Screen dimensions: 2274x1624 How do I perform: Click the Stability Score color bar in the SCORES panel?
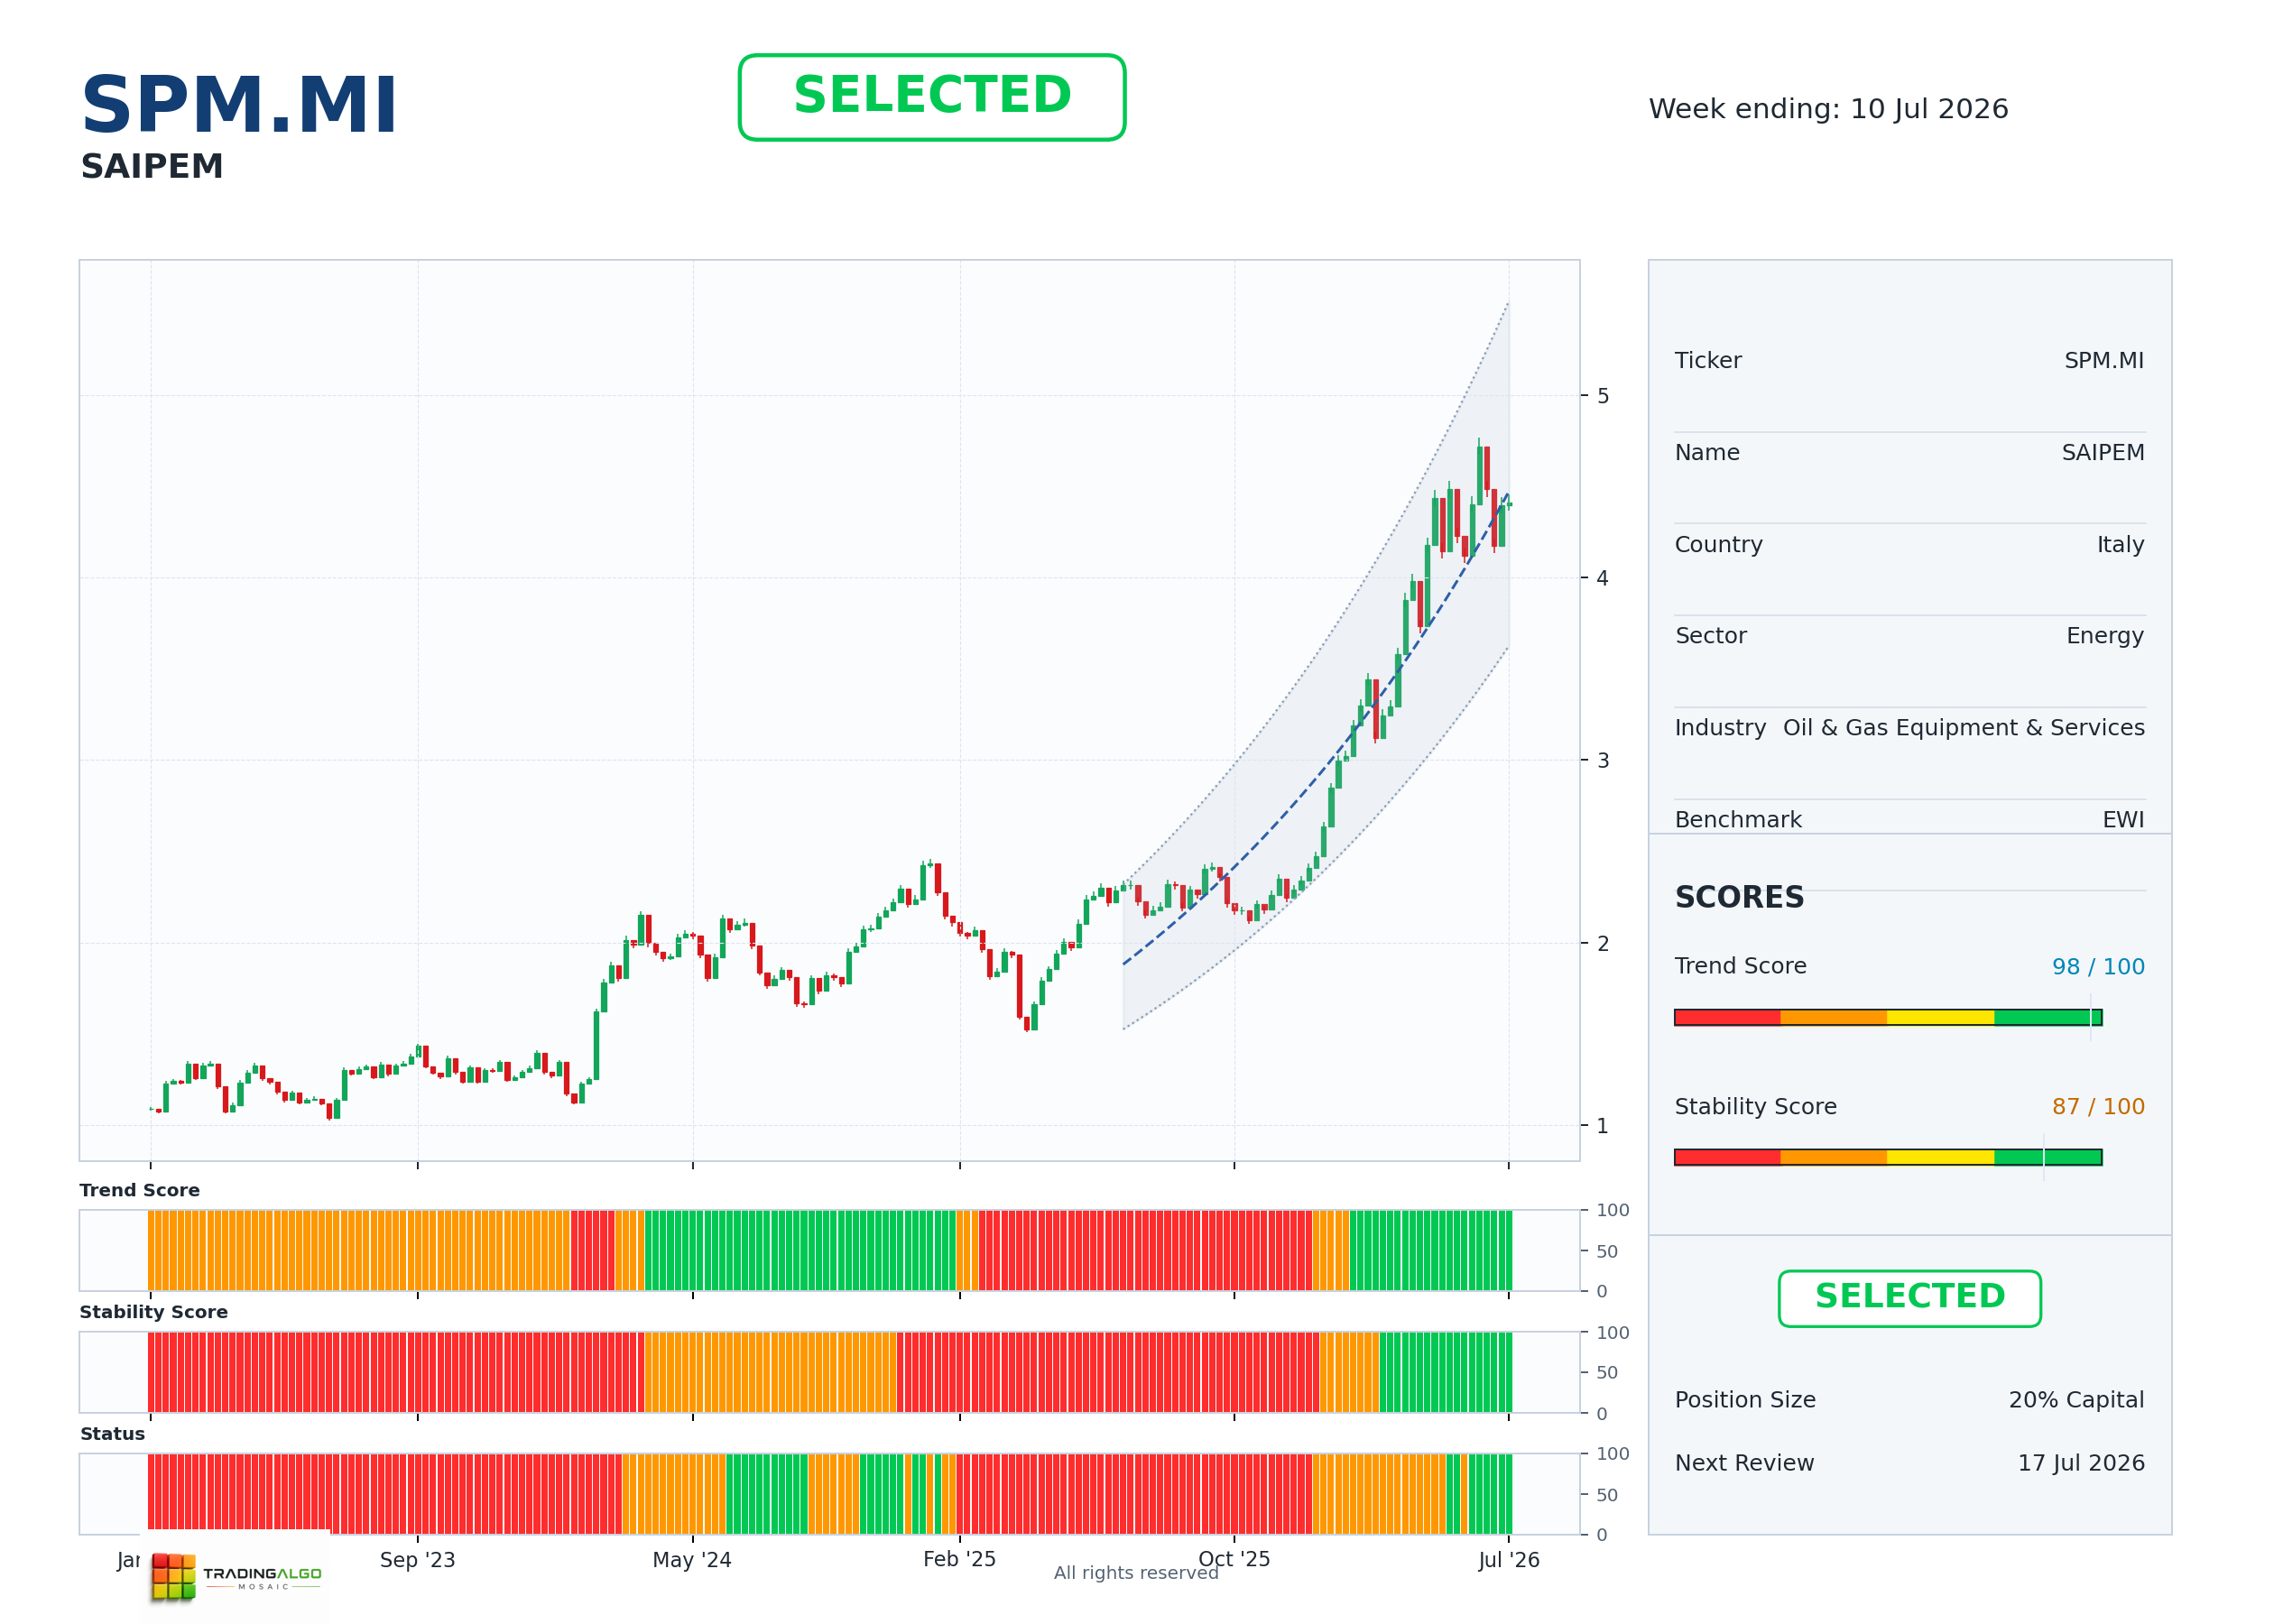[x=1888, y=1157]
